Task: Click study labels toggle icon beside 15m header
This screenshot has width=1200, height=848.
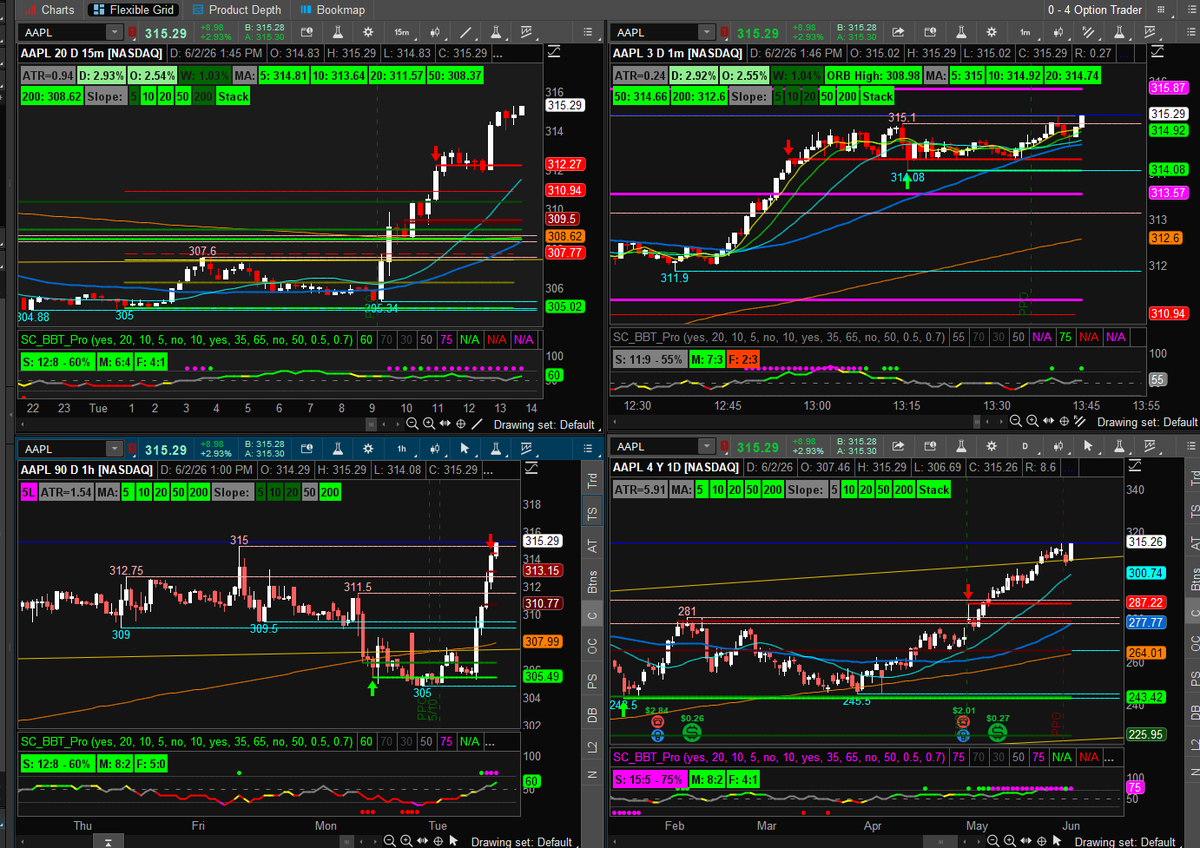Action: pyautogui.click(x=553, y=52)
